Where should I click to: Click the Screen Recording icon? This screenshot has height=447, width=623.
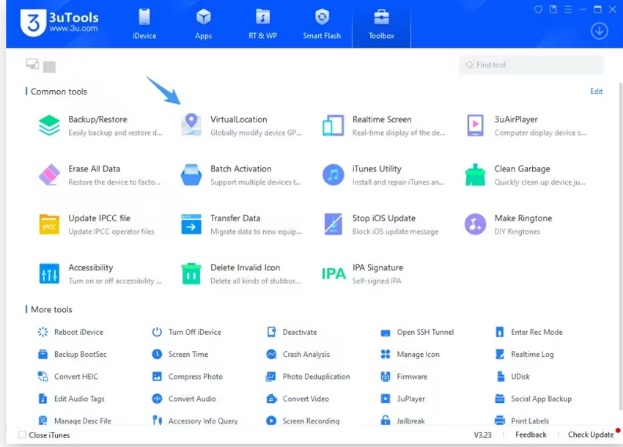tap(271, 420)
